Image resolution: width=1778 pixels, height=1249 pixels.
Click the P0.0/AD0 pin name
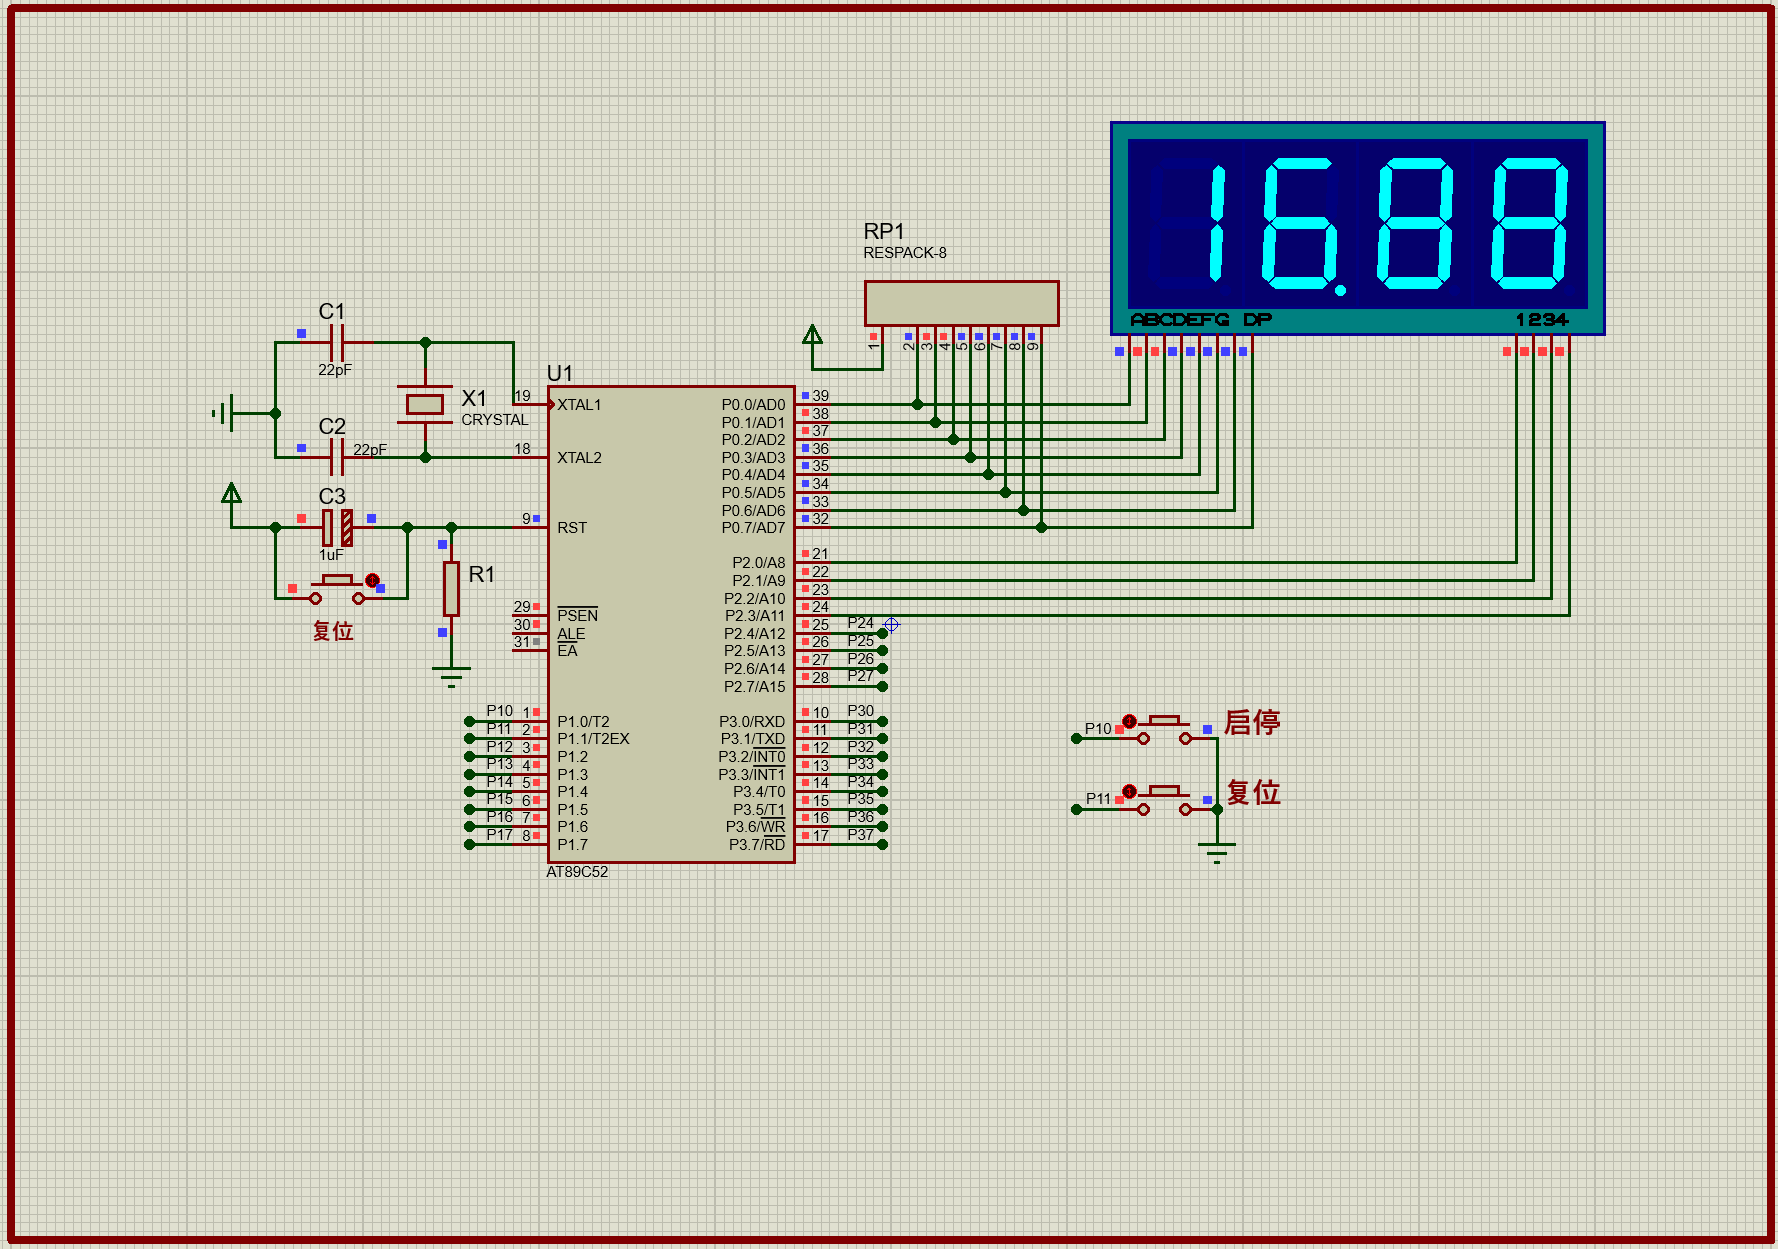click(753, 405)
